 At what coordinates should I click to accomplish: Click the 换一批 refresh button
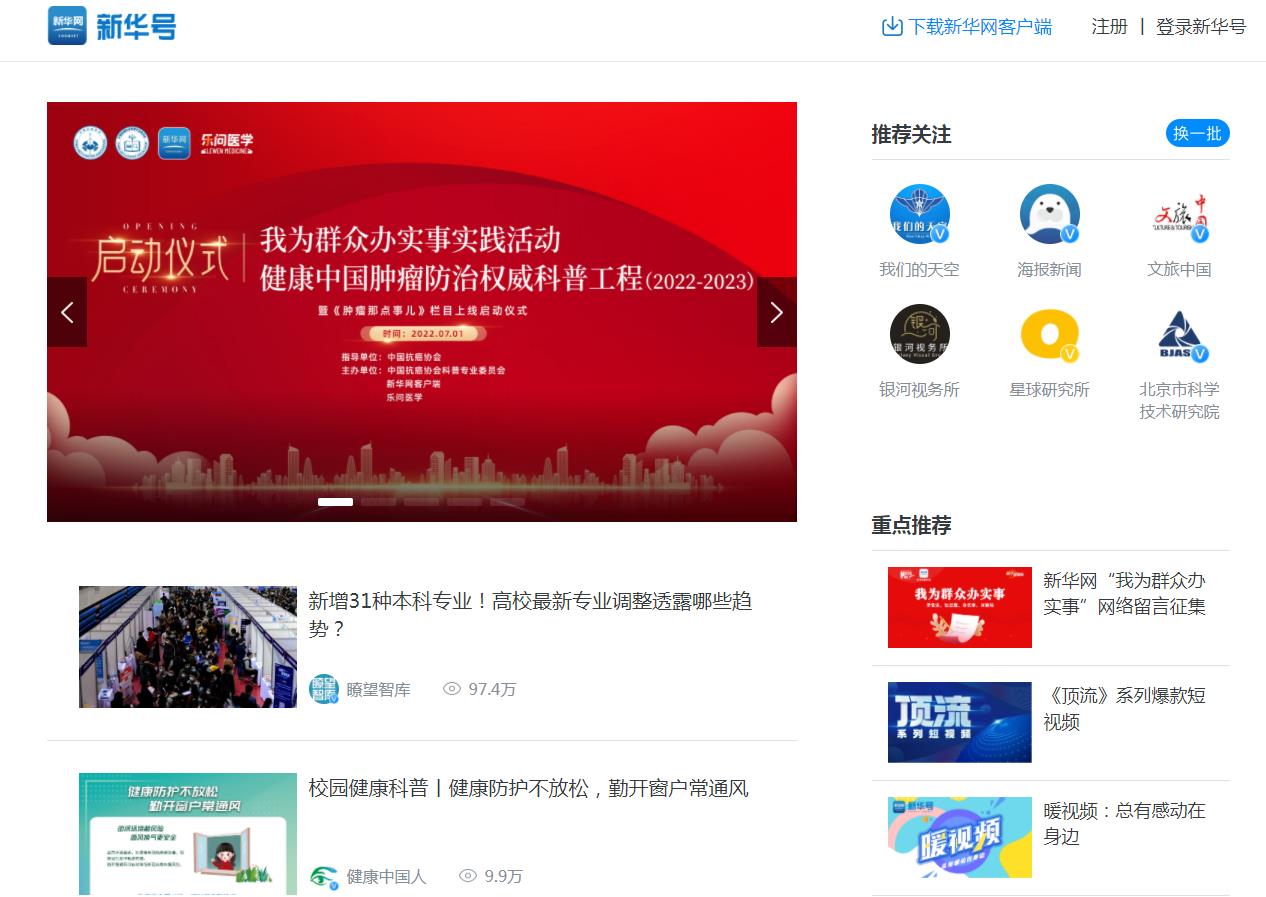pos(1198,133)
